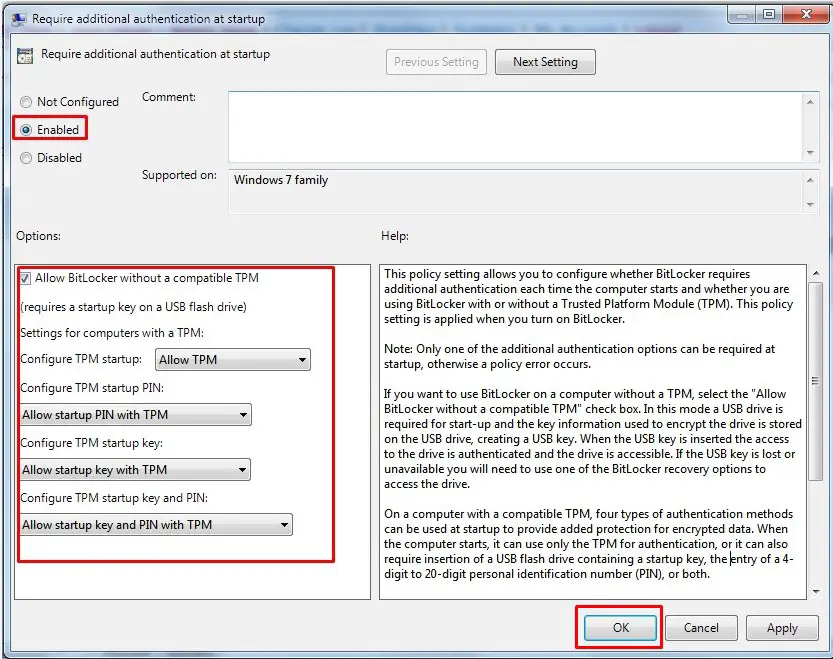Click '(requires a startup key on a USB flash drive)'
Viewport: 833px width, 659px height.
[x=133, y=307]
